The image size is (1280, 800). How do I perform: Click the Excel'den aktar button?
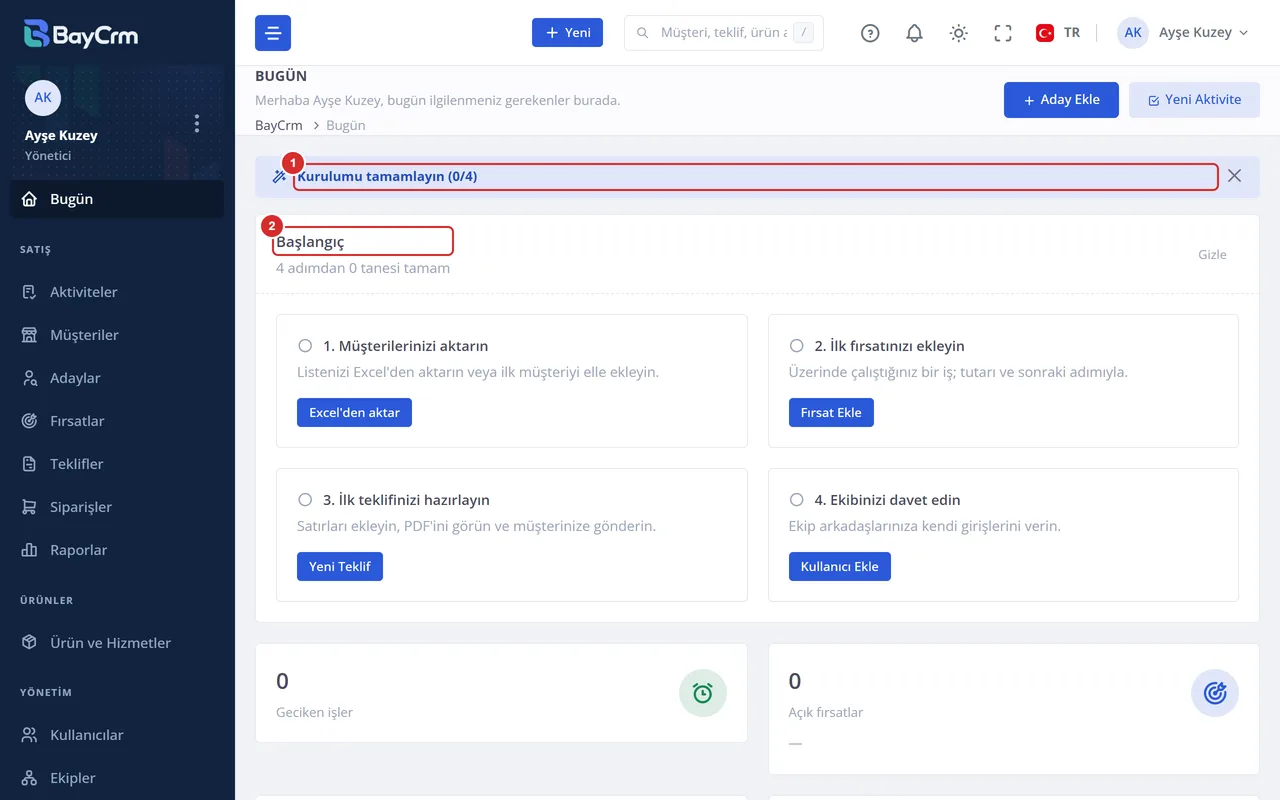tap(354, 413)
